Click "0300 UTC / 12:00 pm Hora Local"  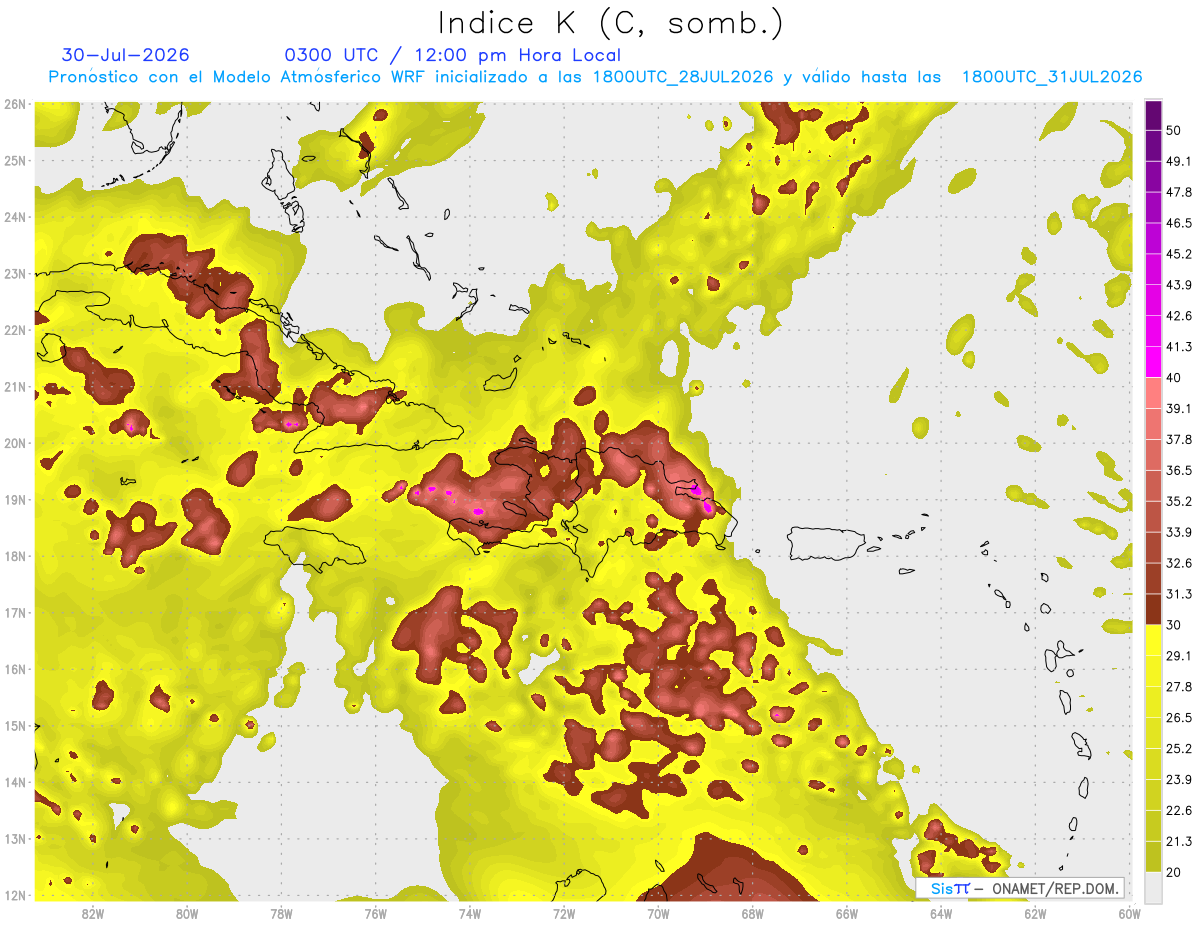(x=452, y=55)
